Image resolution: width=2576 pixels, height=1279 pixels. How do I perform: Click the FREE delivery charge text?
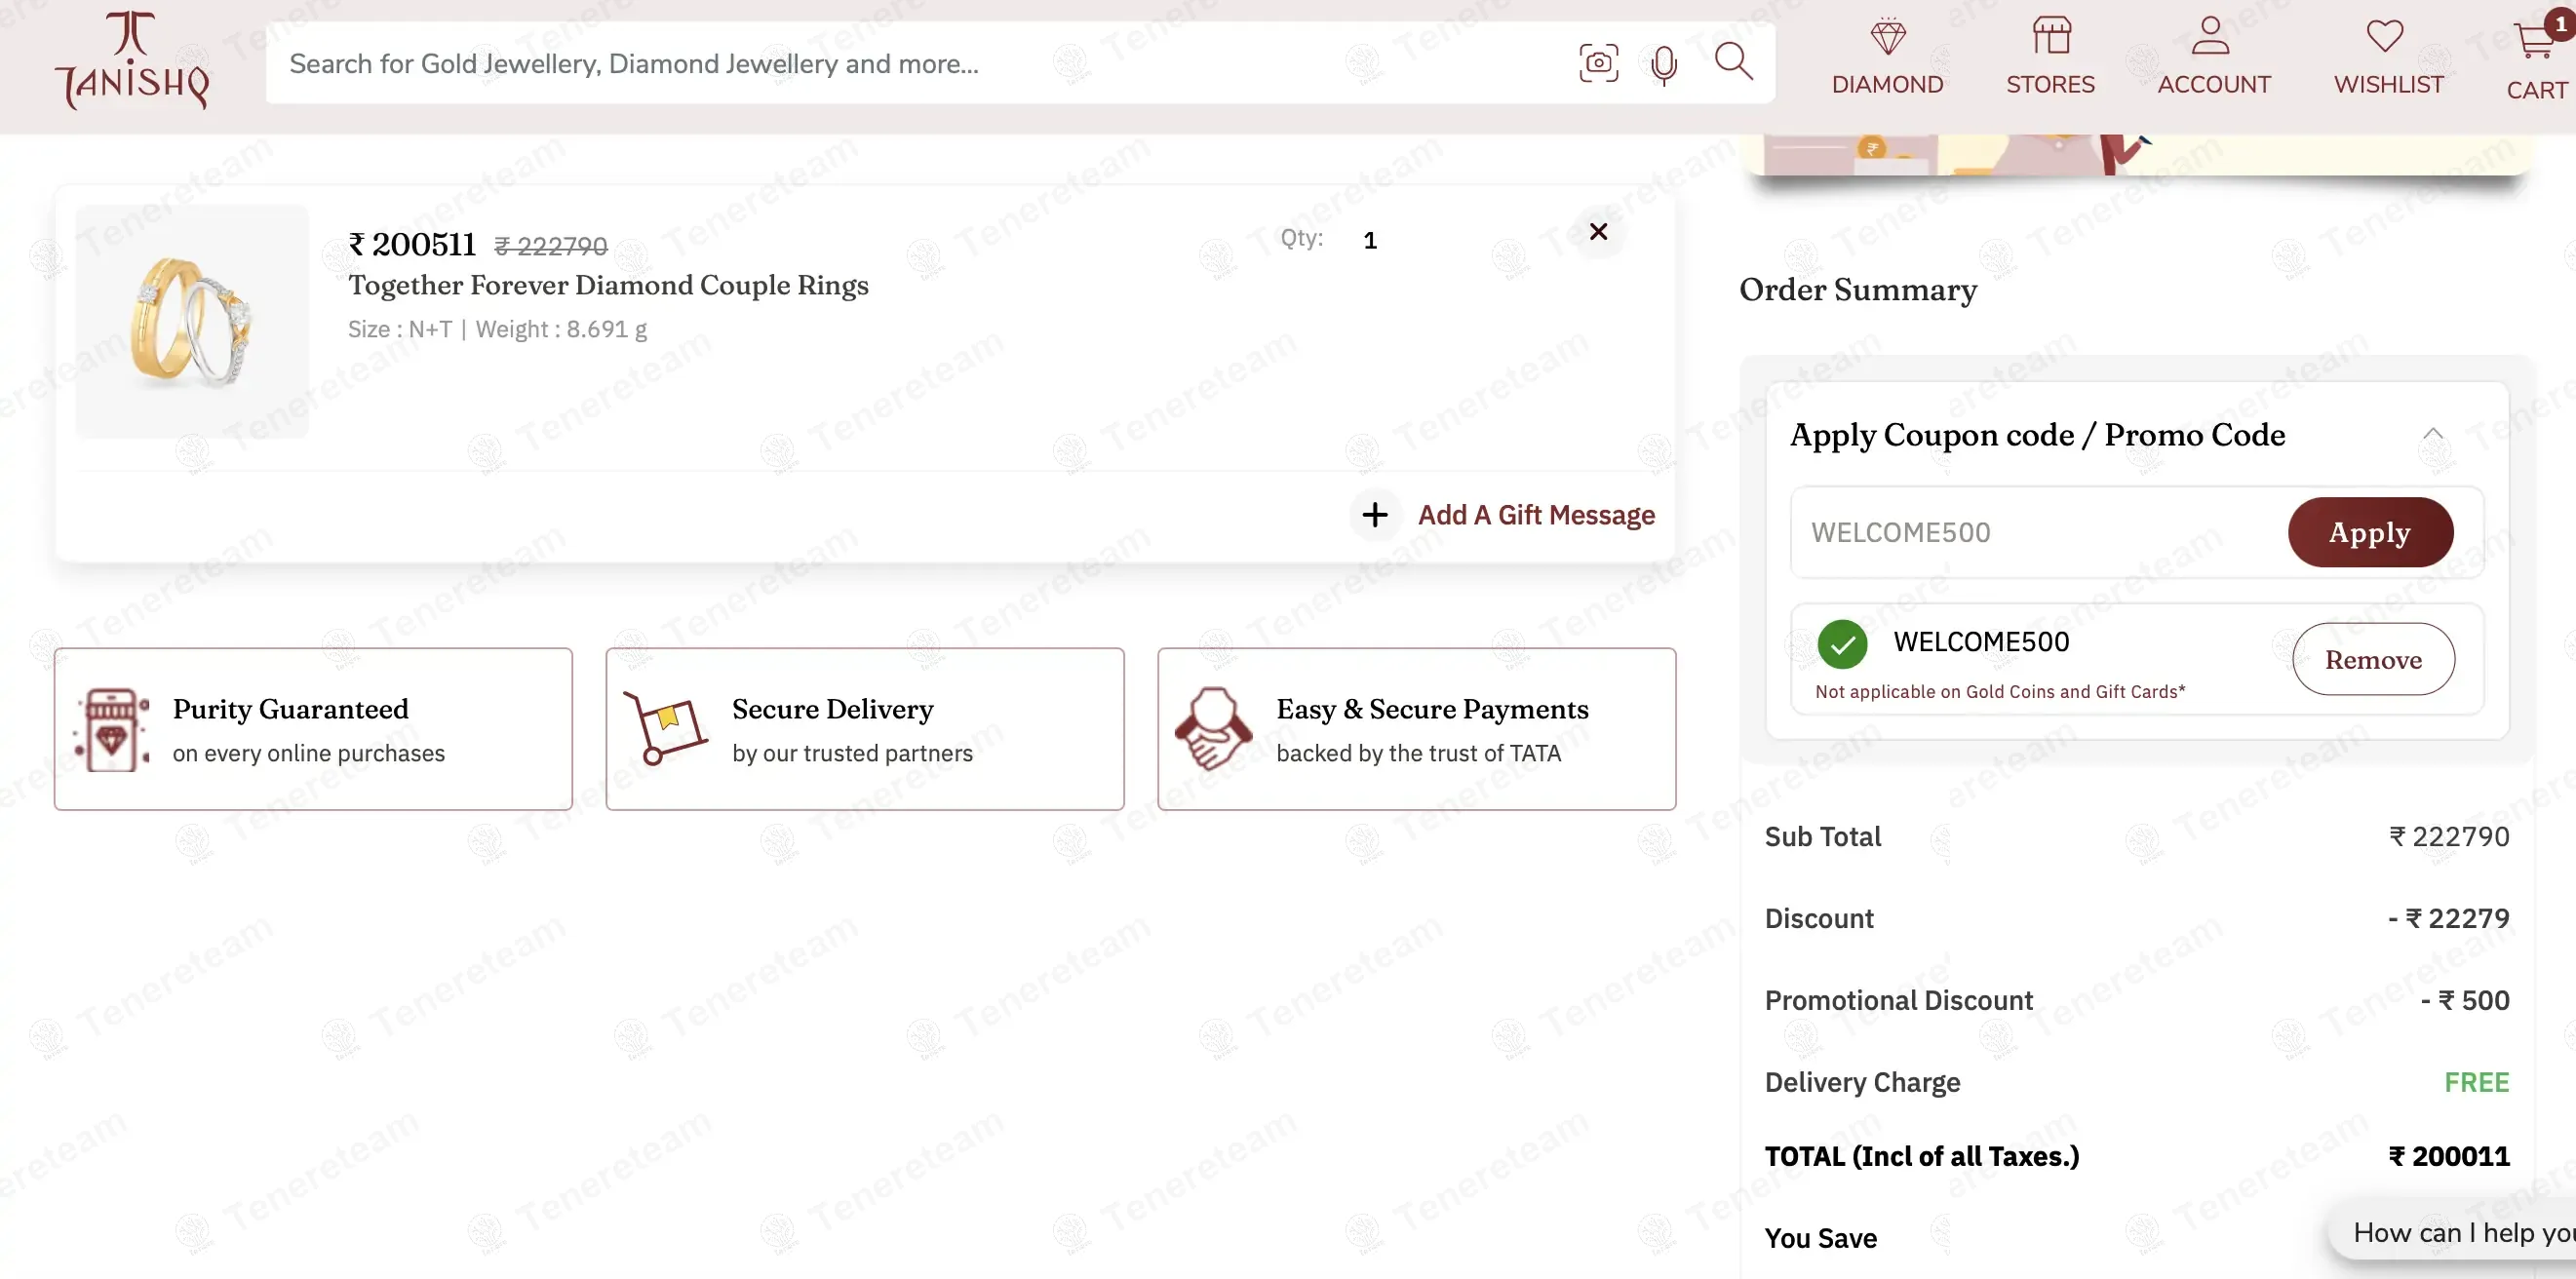coord(2477,1083)
